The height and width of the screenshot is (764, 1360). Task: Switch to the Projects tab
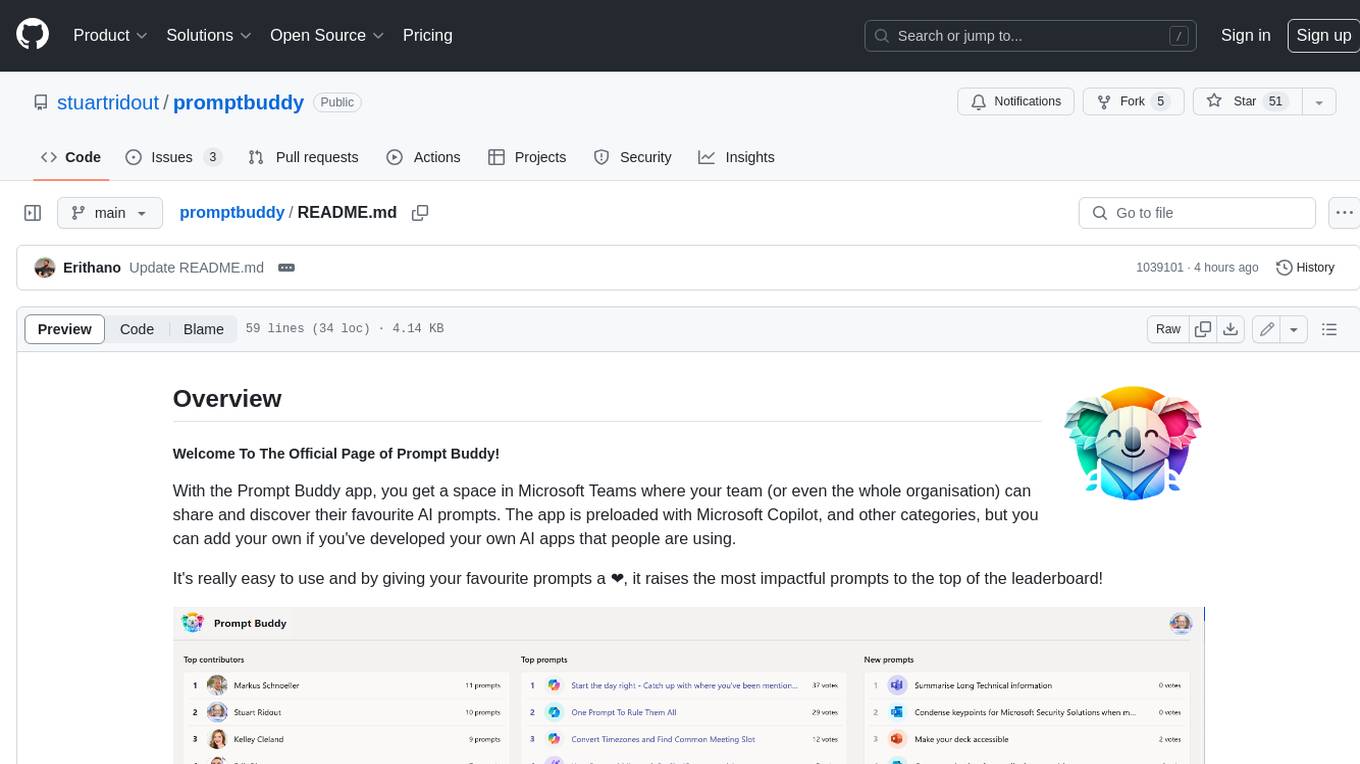click(x=527, y=157)
